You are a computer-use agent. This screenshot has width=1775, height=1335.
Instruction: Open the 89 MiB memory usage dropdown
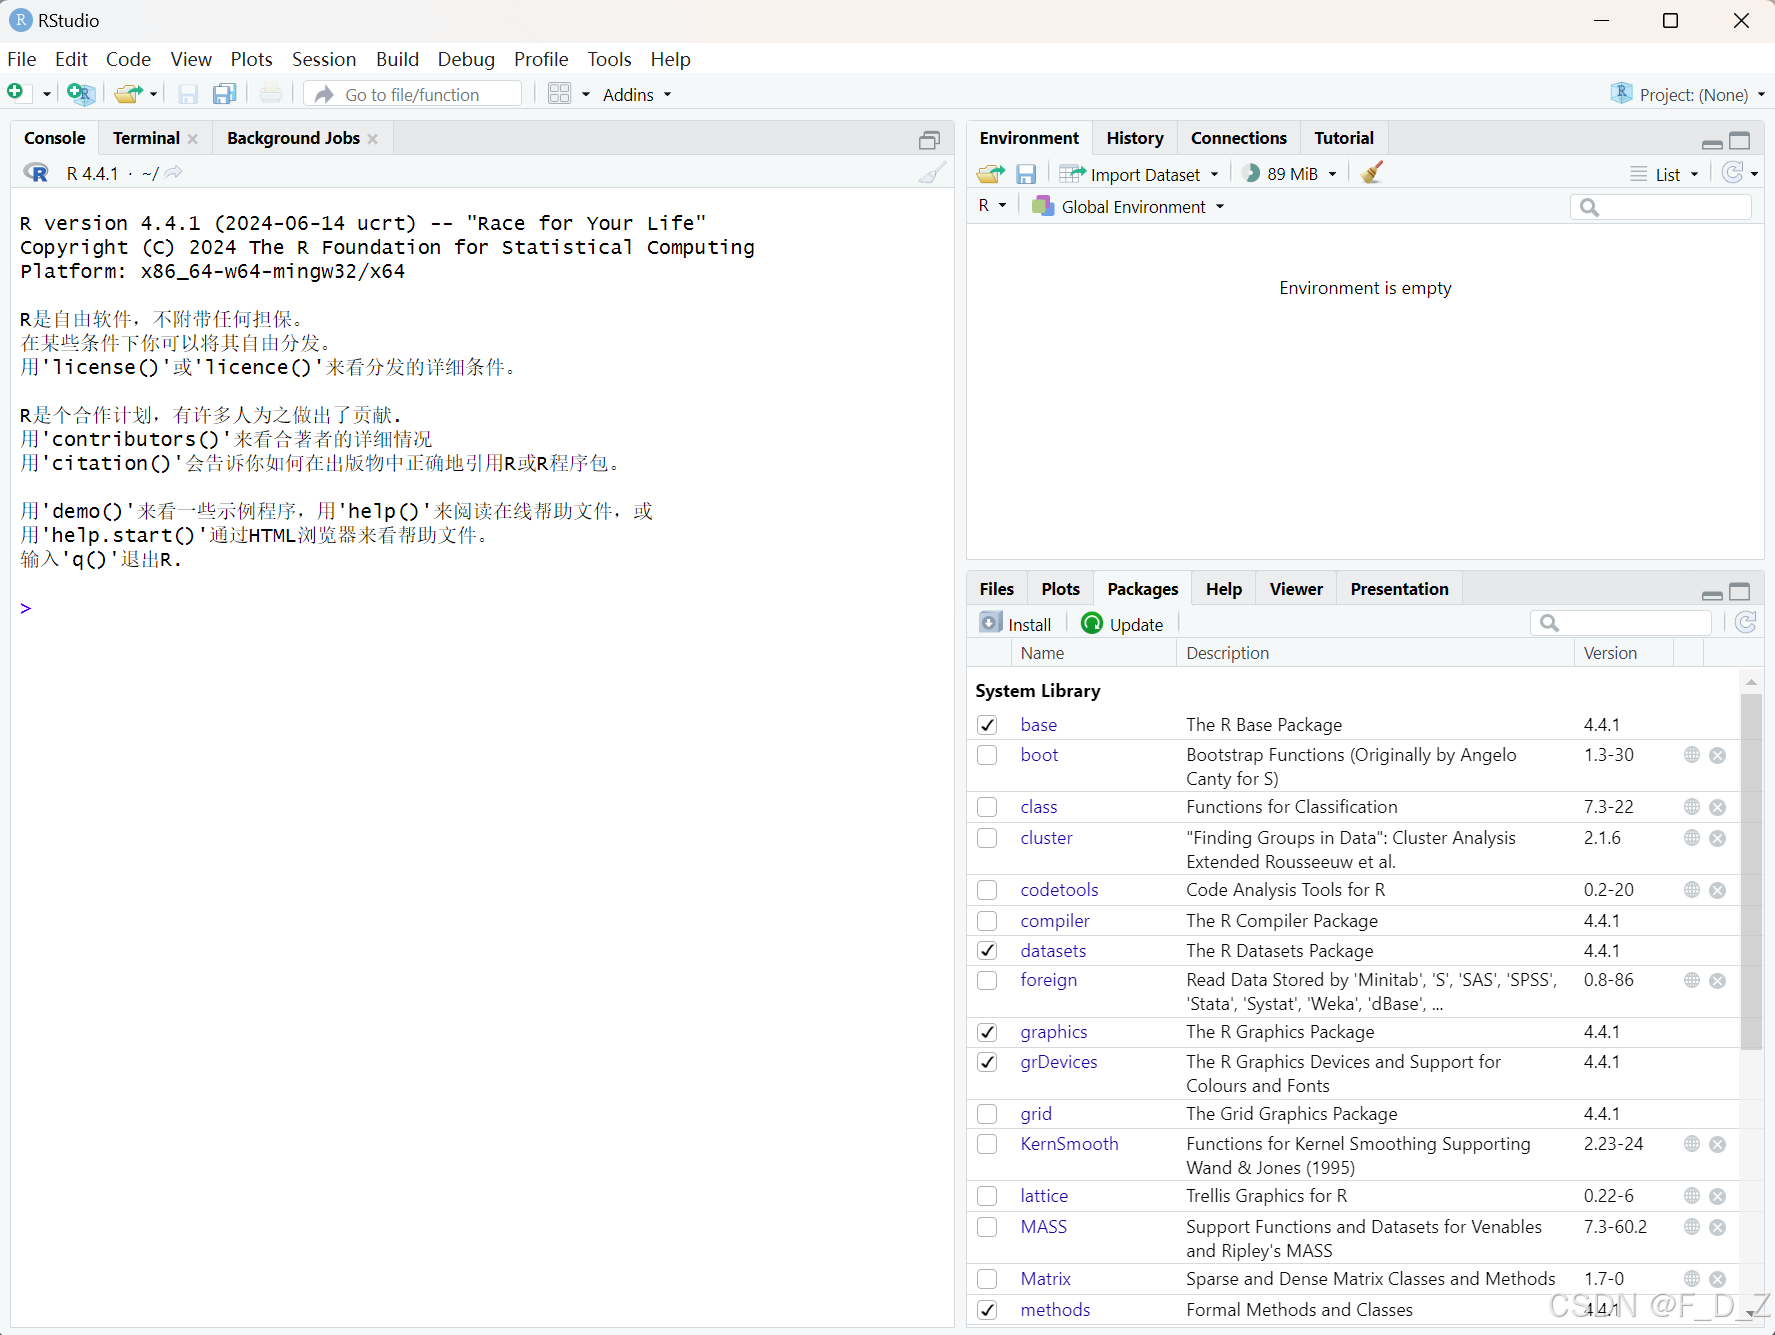click(x=1290, y=174)
